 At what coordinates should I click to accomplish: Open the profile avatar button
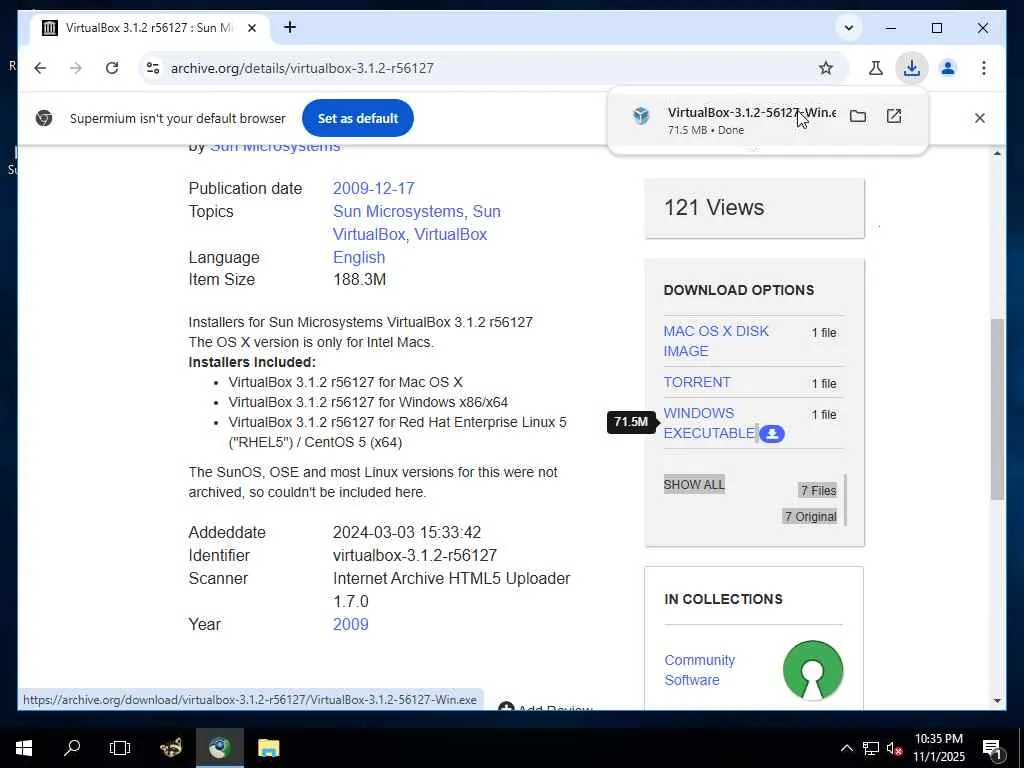(x=948, y=68)
